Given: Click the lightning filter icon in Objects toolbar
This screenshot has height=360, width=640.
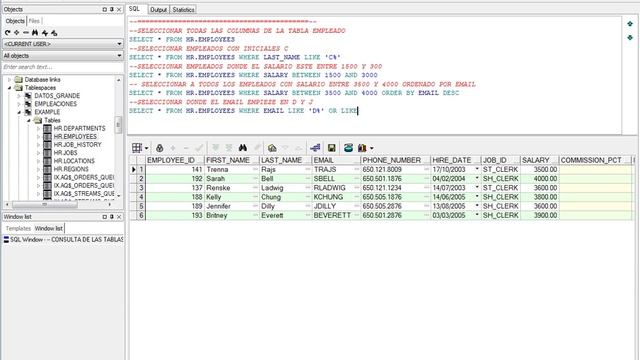Looking at the screenshot, I should [x=44, y=33].
